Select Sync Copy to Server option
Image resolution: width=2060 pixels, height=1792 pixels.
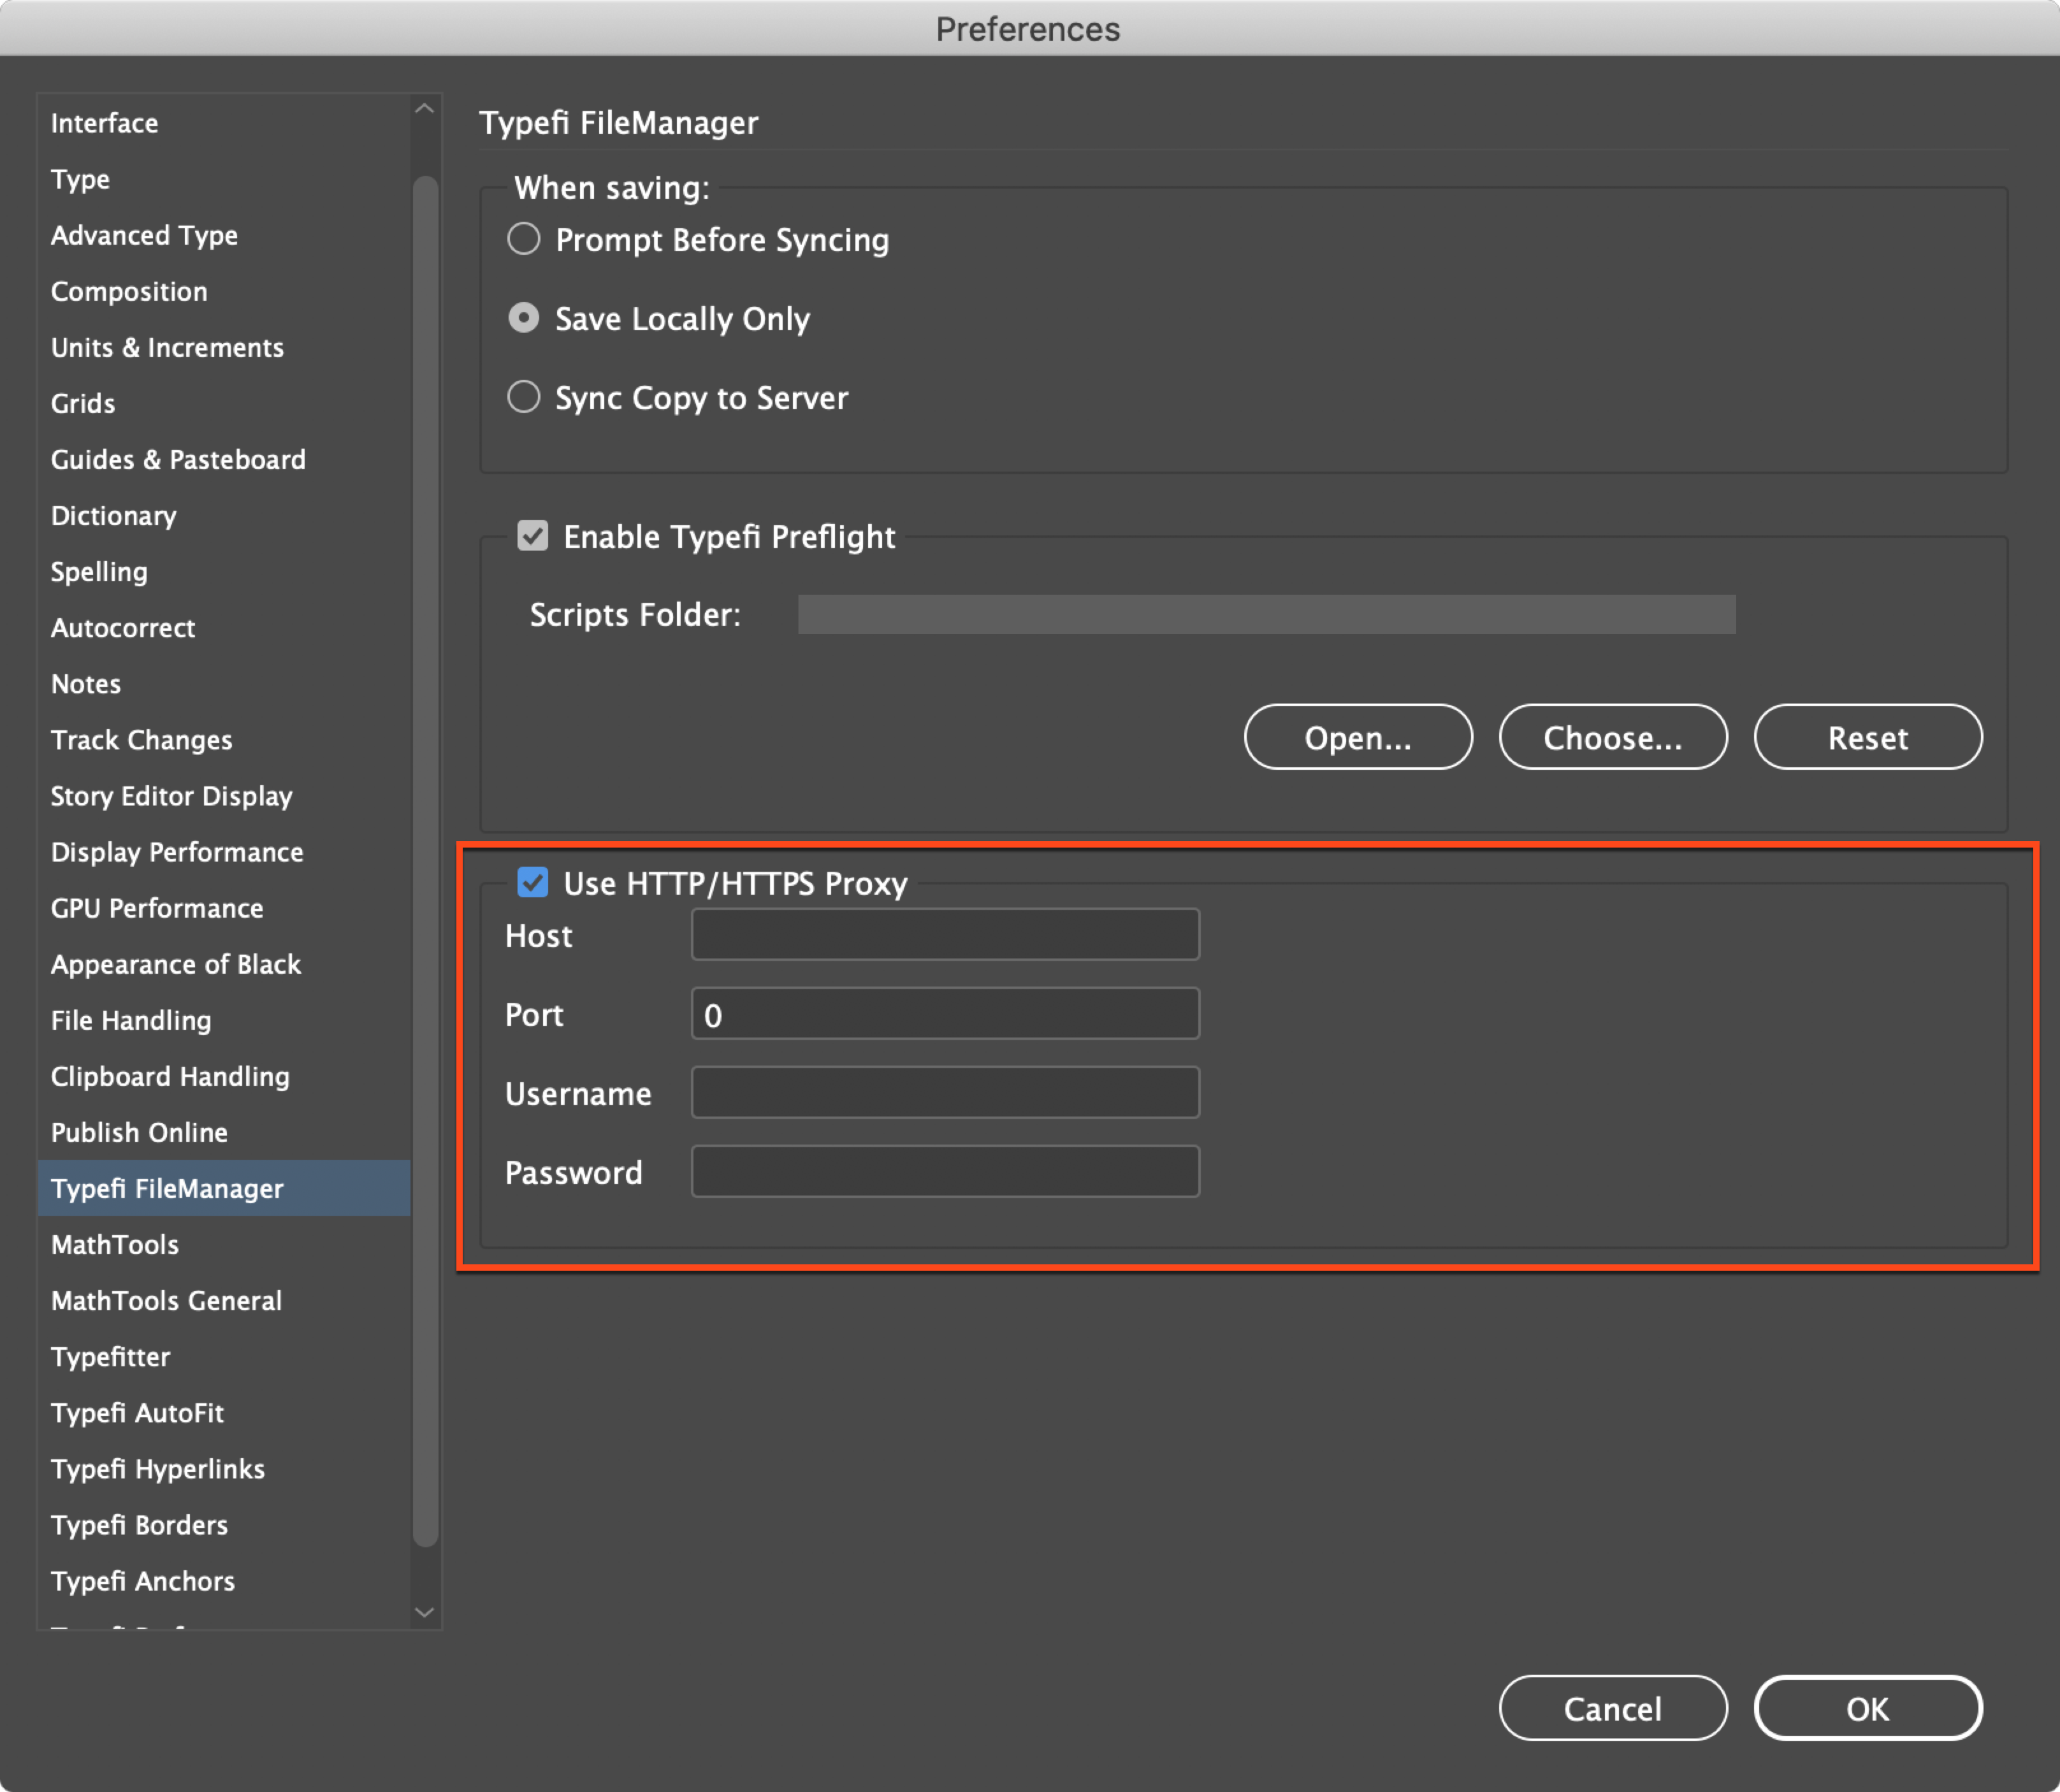point(524,397)
